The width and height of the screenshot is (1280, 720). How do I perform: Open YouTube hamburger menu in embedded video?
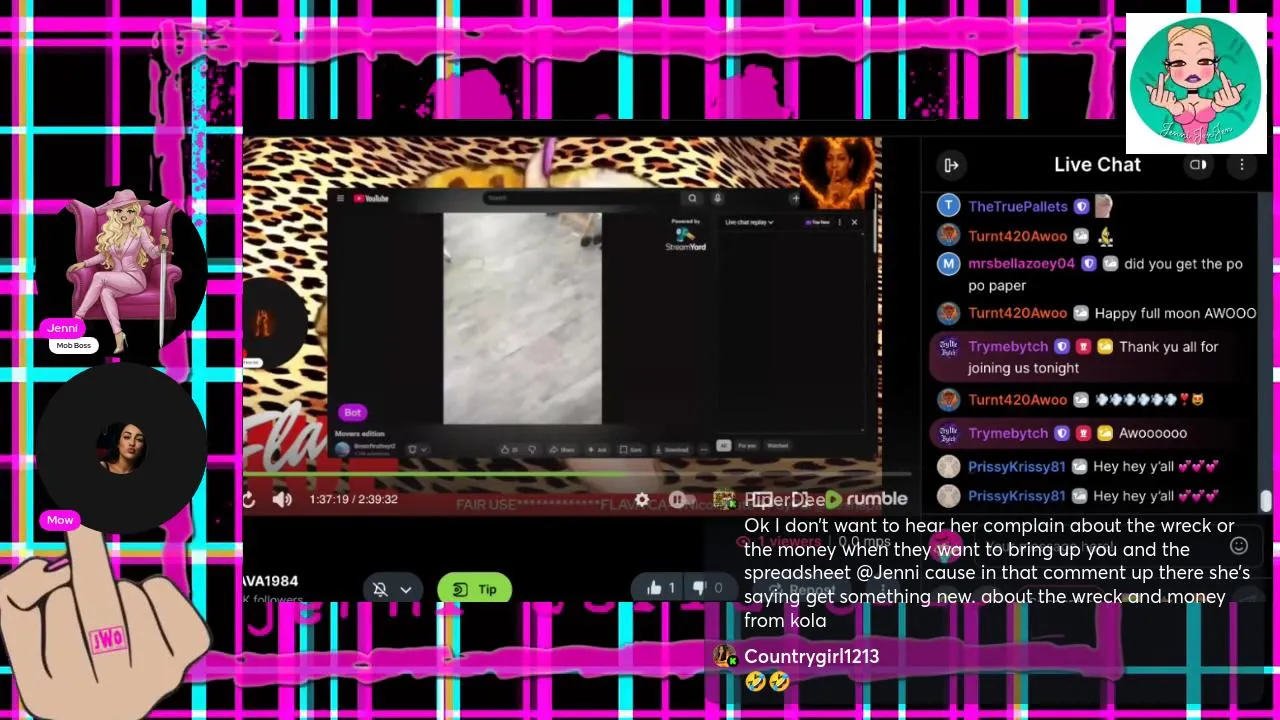pos(340,198)
